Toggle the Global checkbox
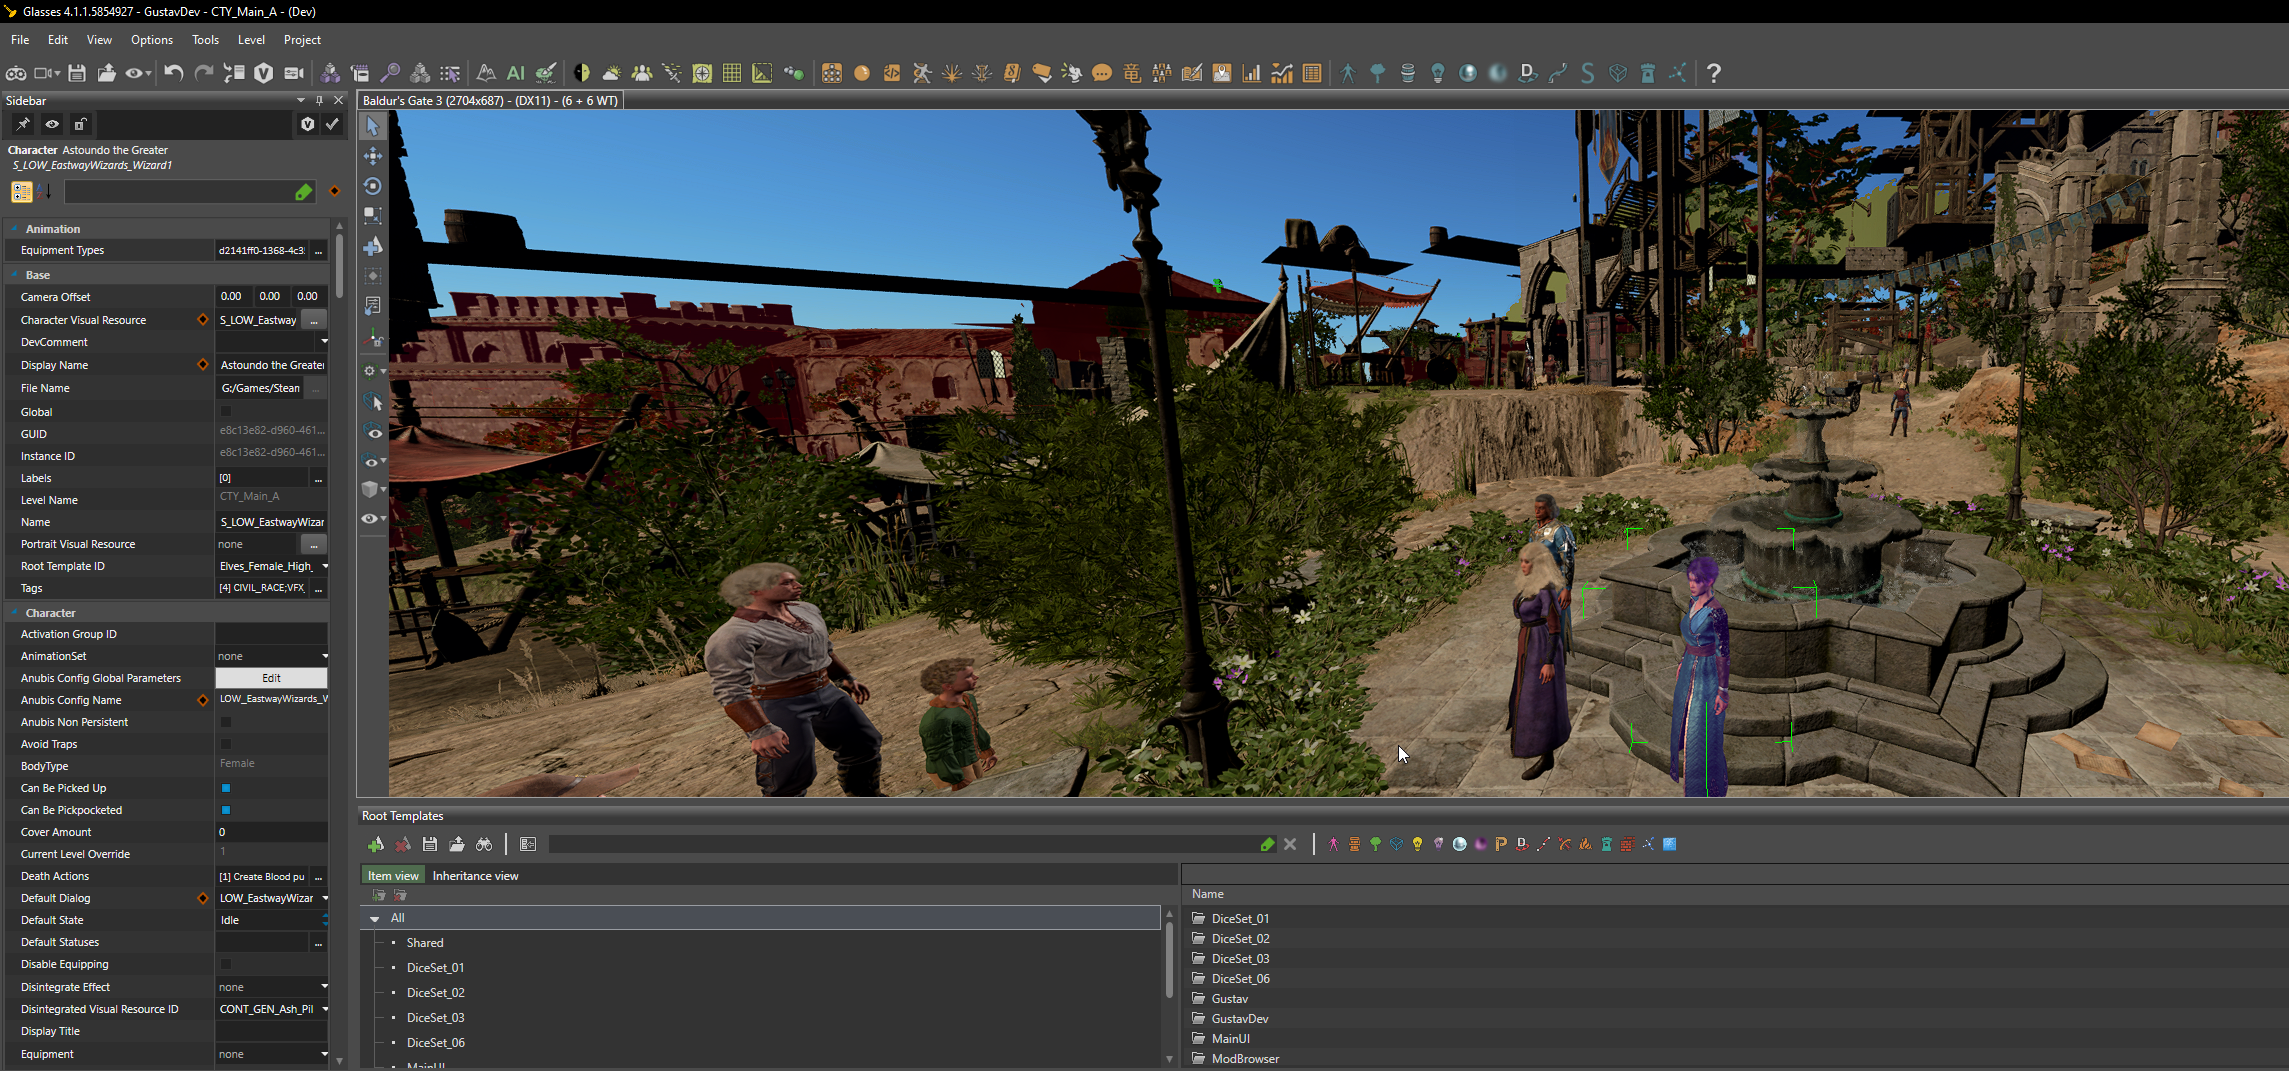This screenshot has height=1071, width=2289. pyautogui.click(x=226, y=411)
